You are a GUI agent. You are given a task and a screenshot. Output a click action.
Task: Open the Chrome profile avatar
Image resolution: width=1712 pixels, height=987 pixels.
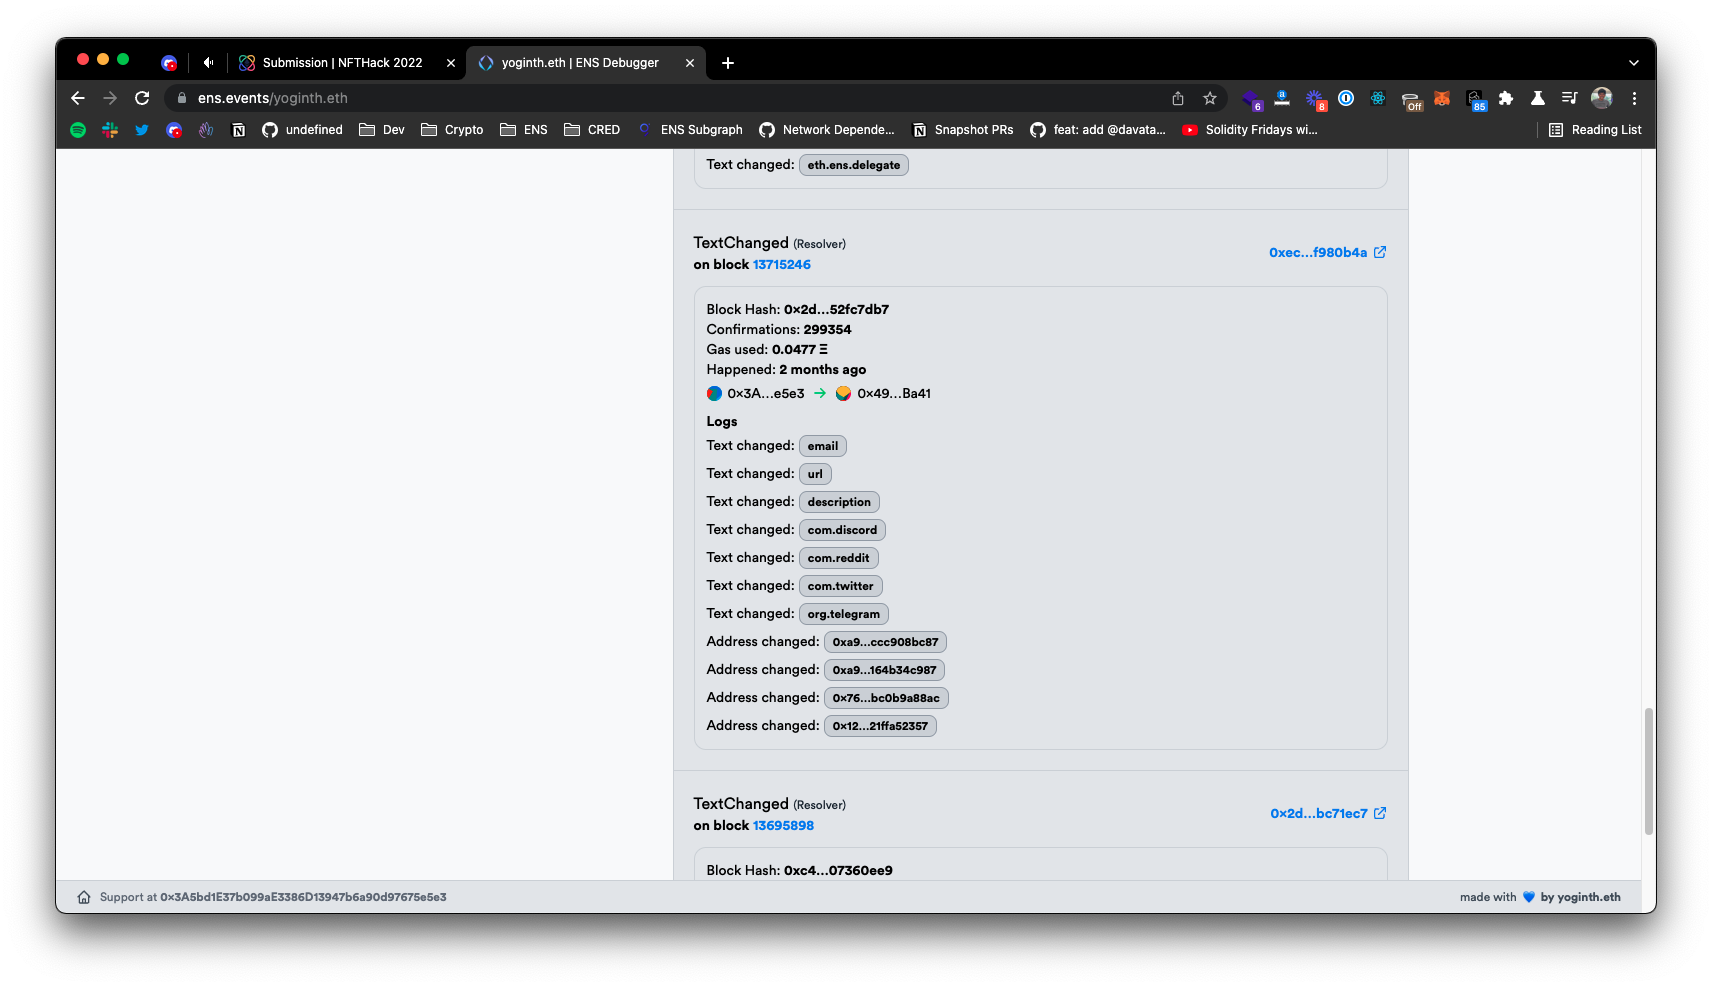click(x=1602, y=98)
